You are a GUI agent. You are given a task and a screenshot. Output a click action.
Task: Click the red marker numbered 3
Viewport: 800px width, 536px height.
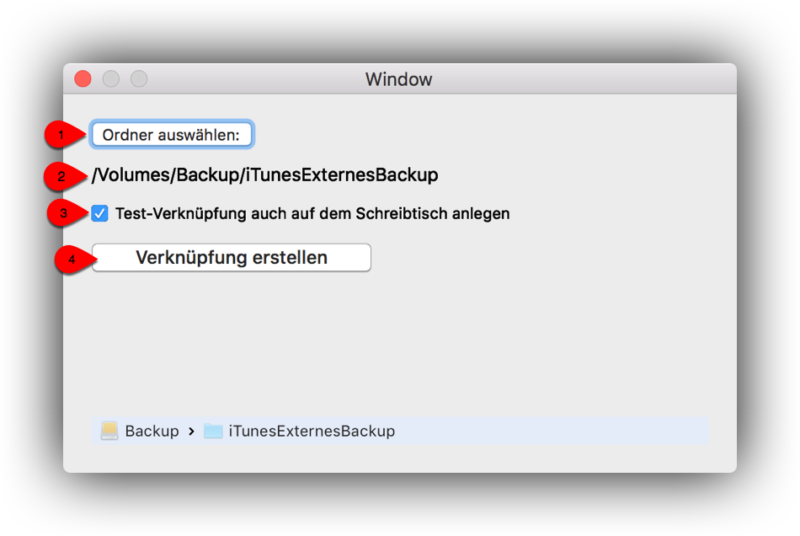(x=66, y=213)
